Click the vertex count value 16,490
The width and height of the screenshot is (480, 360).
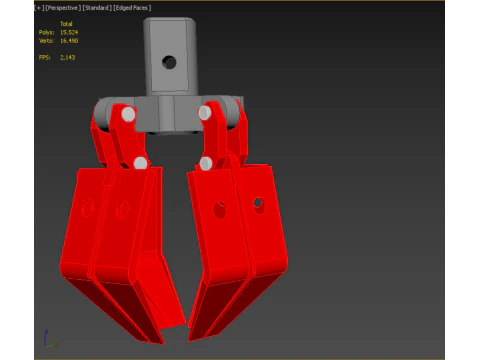[69, 41]
